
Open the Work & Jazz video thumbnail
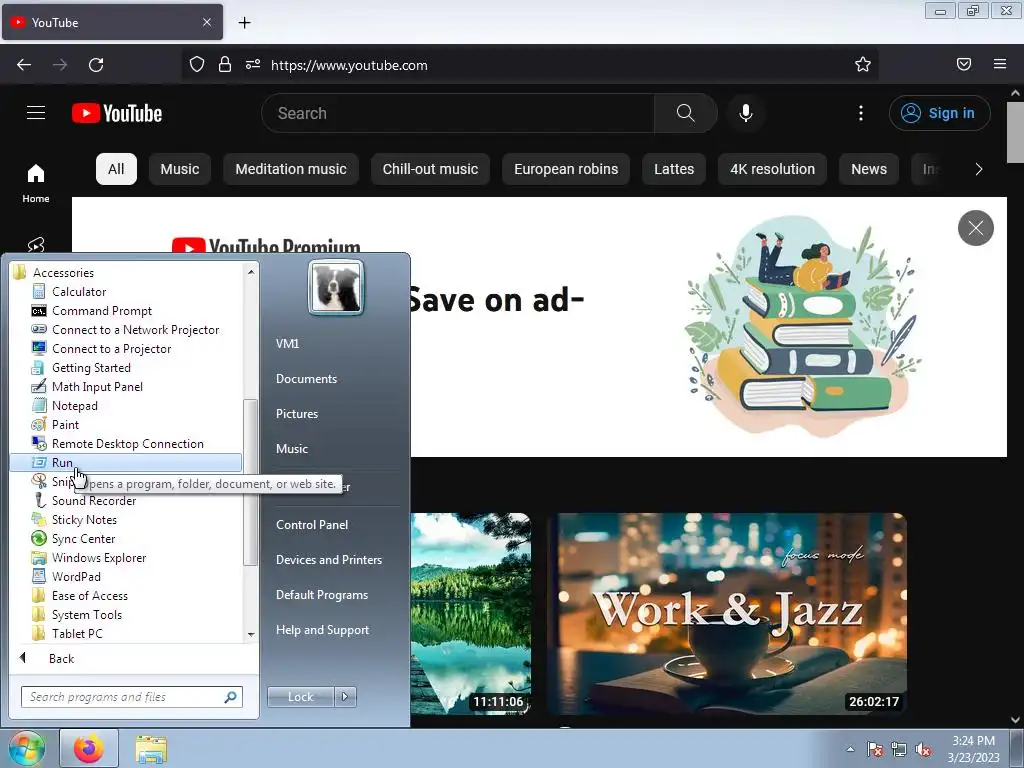(x=727, y=614)
